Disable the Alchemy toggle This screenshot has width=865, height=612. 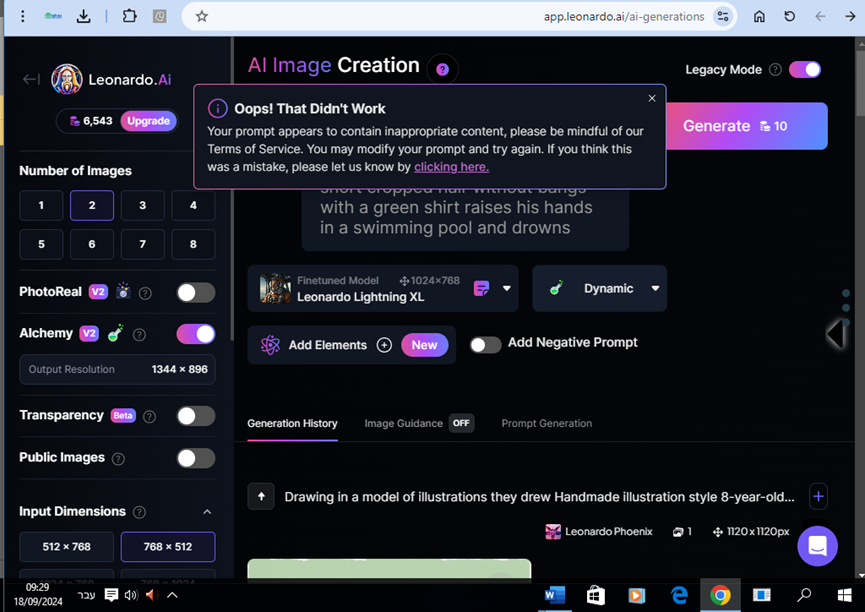point(196,334)
